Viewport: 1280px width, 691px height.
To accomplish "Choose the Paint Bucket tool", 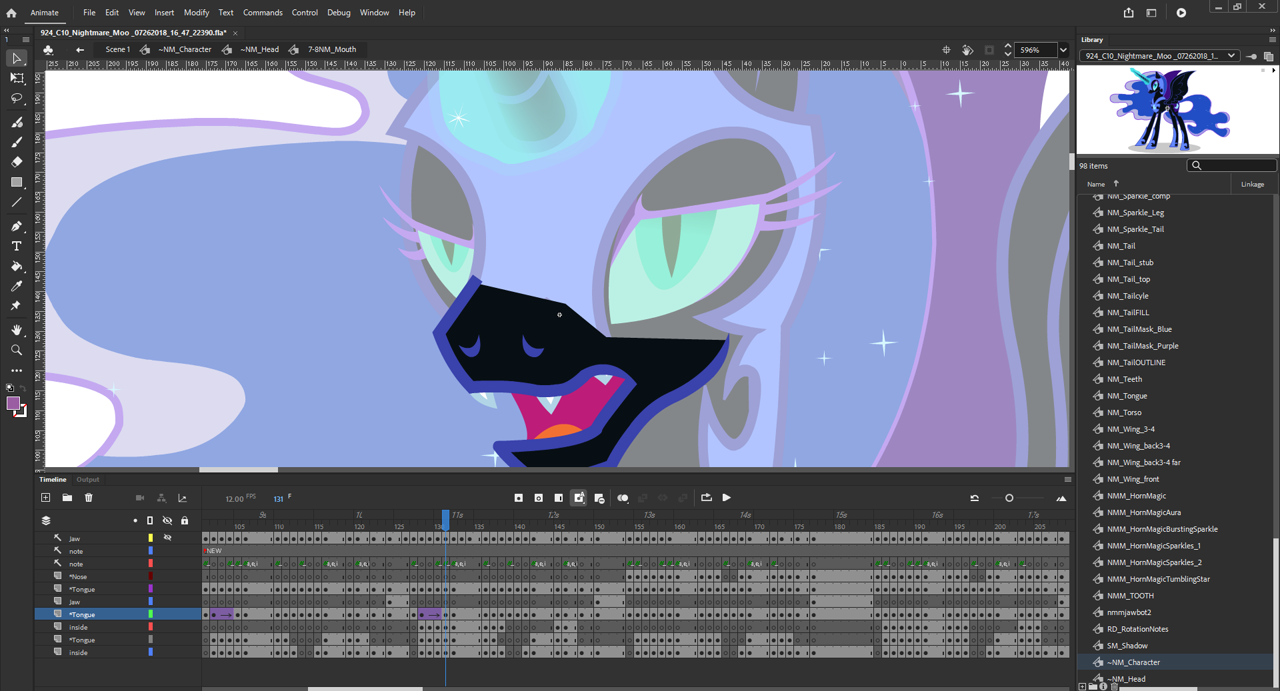I will click(16, 268).
